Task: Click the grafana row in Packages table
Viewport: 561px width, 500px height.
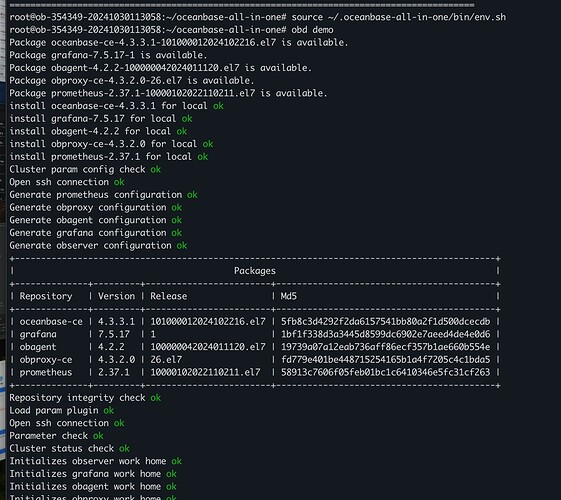Action: click(255, 334)
